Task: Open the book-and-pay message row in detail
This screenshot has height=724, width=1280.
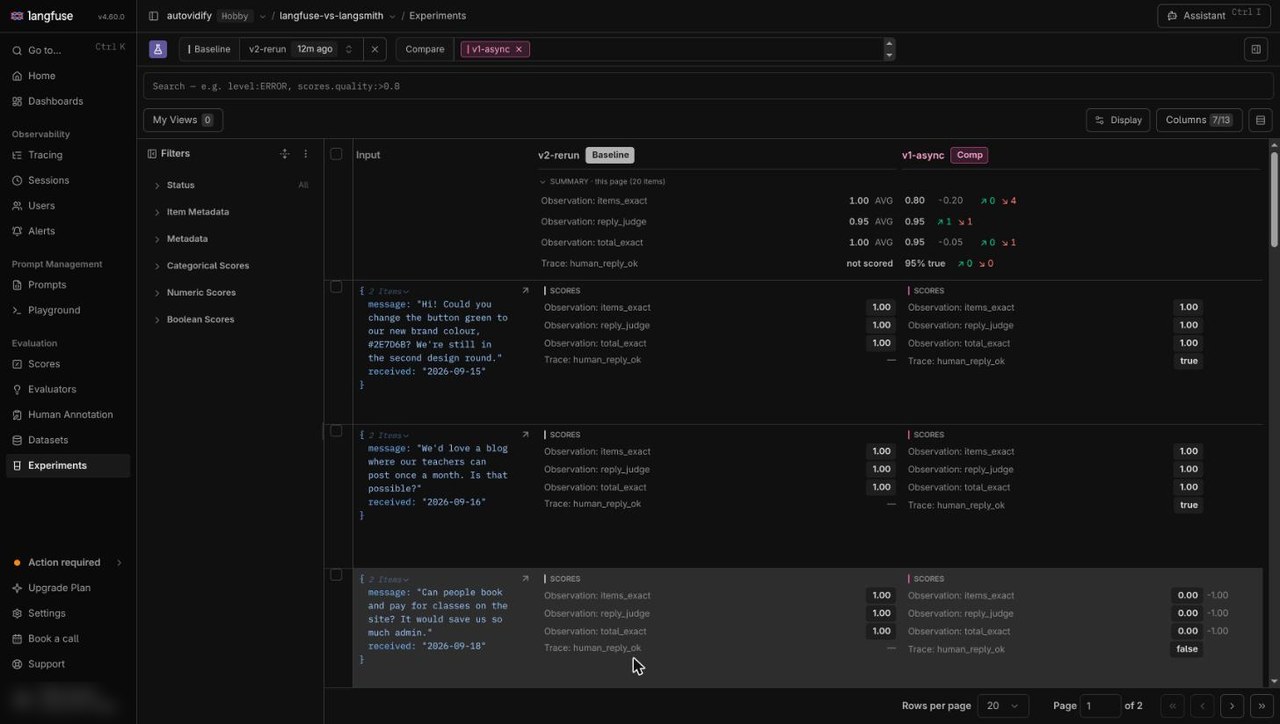Action: click(x=525, y=579)
